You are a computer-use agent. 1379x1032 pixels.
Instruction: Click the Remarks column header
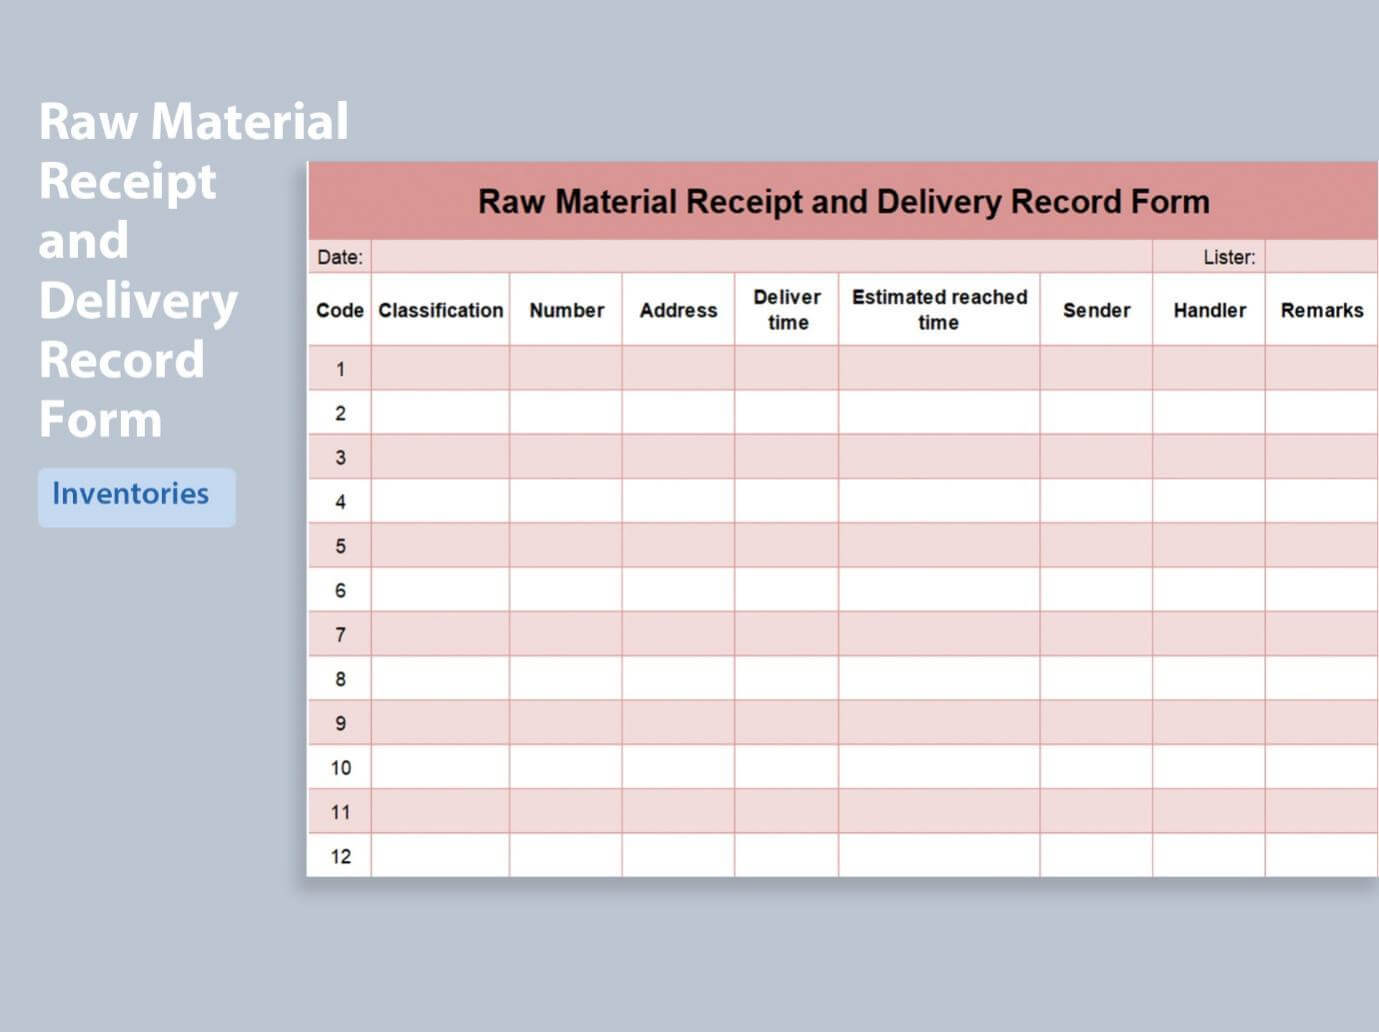[x=1322, y=310]
